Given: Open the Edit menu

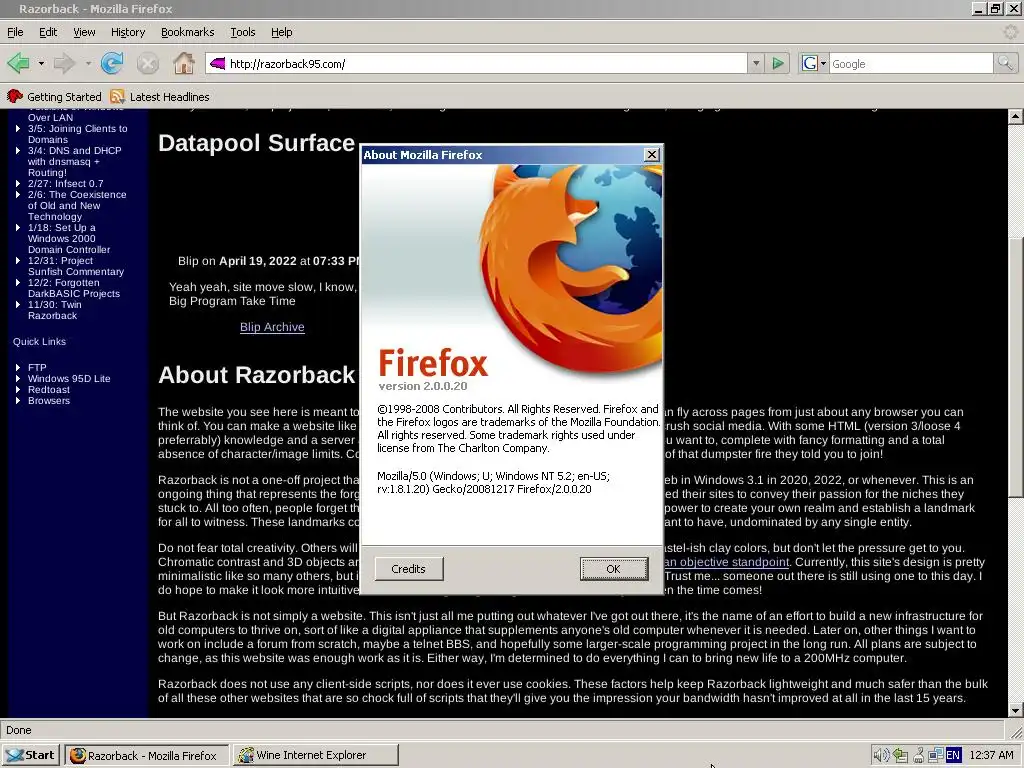Looking at the screenshot, I should coord(48,32).
